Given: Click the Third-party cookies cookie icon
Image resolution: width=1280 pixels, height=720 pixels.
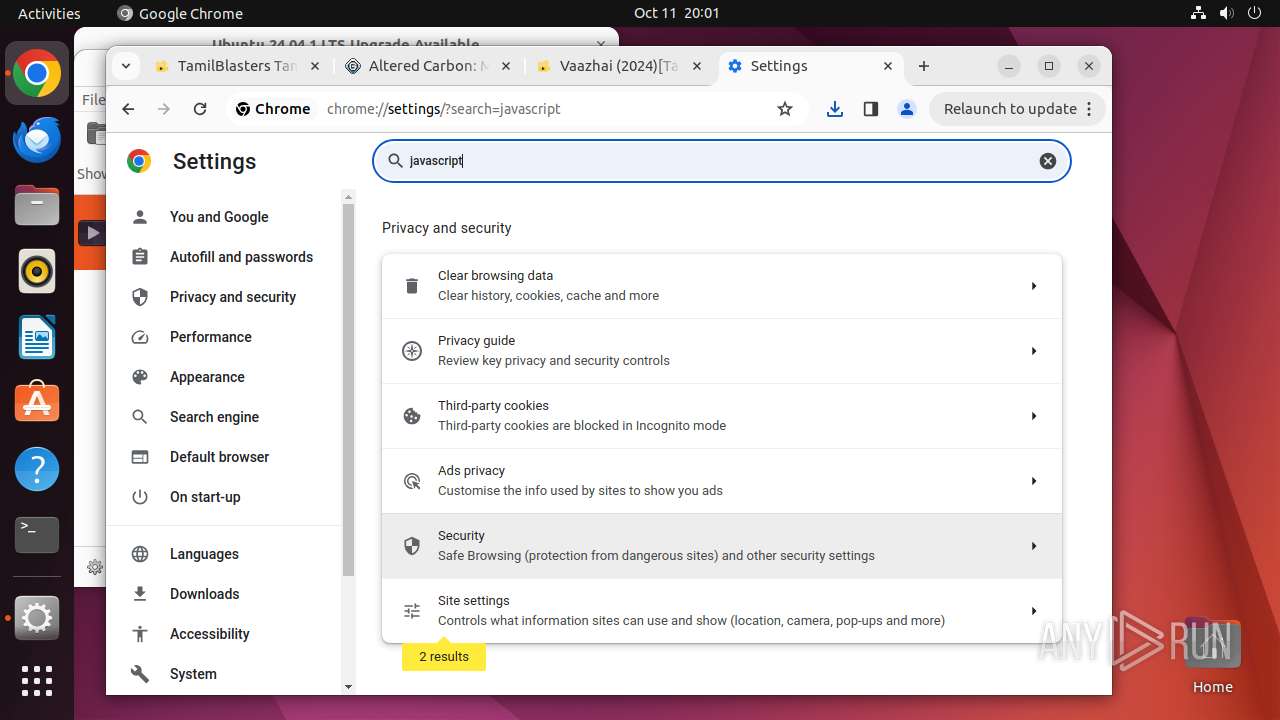Looking at the screenshot, I should pyautogui.click(x=412, y=416).
